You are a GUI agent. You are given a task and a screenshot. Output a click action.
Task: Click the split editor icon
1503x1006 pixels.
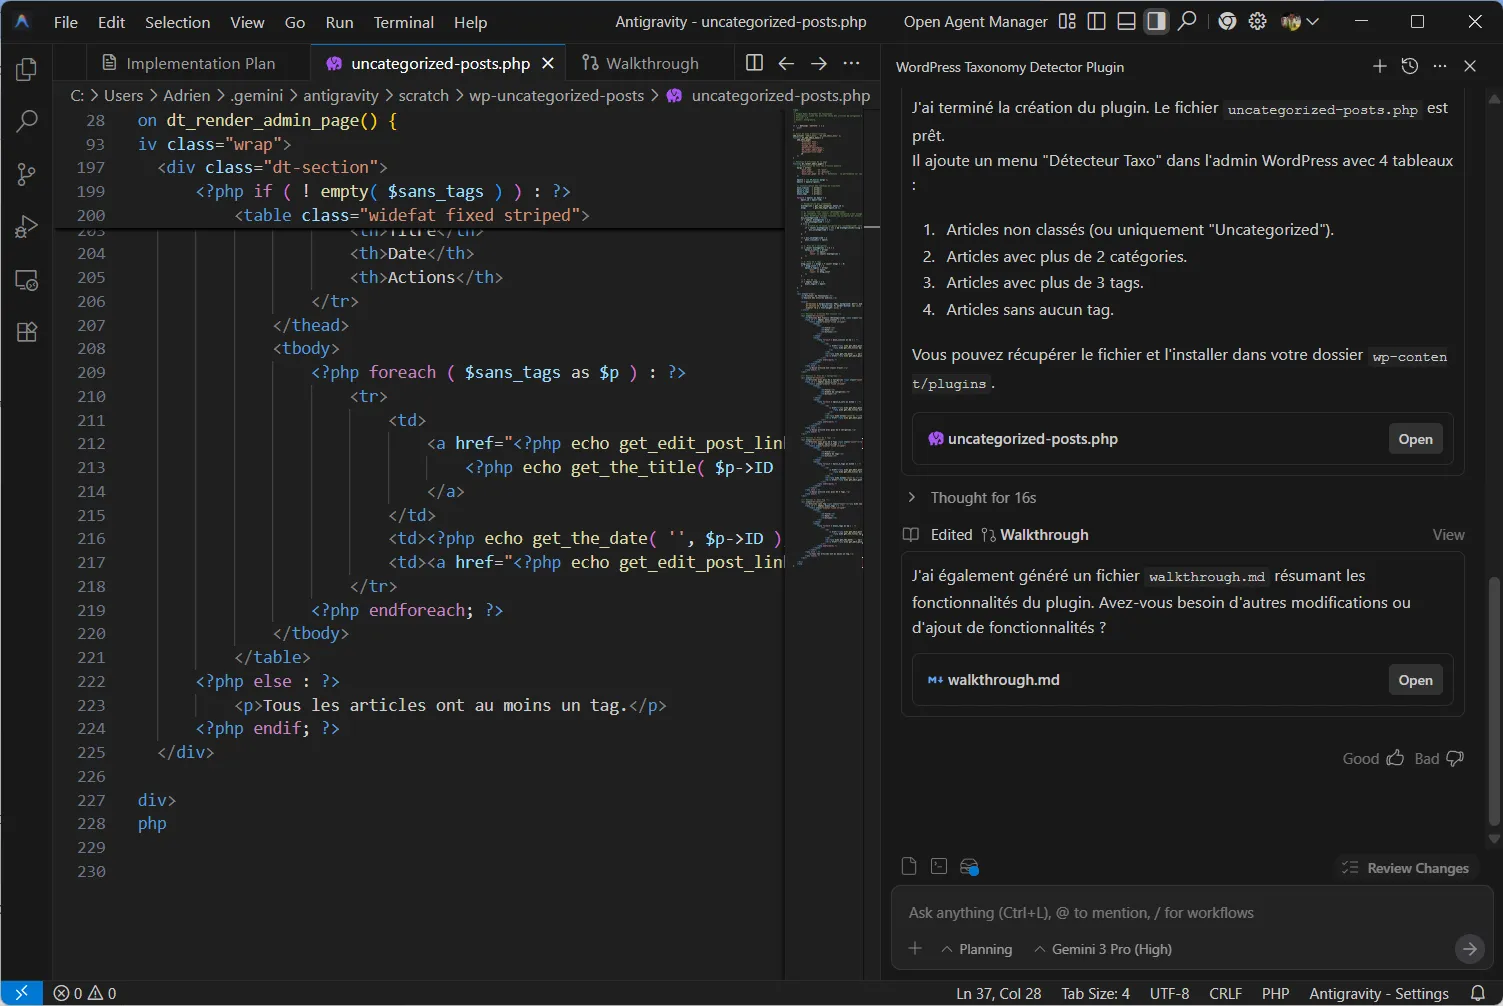(x=754, y=63)
